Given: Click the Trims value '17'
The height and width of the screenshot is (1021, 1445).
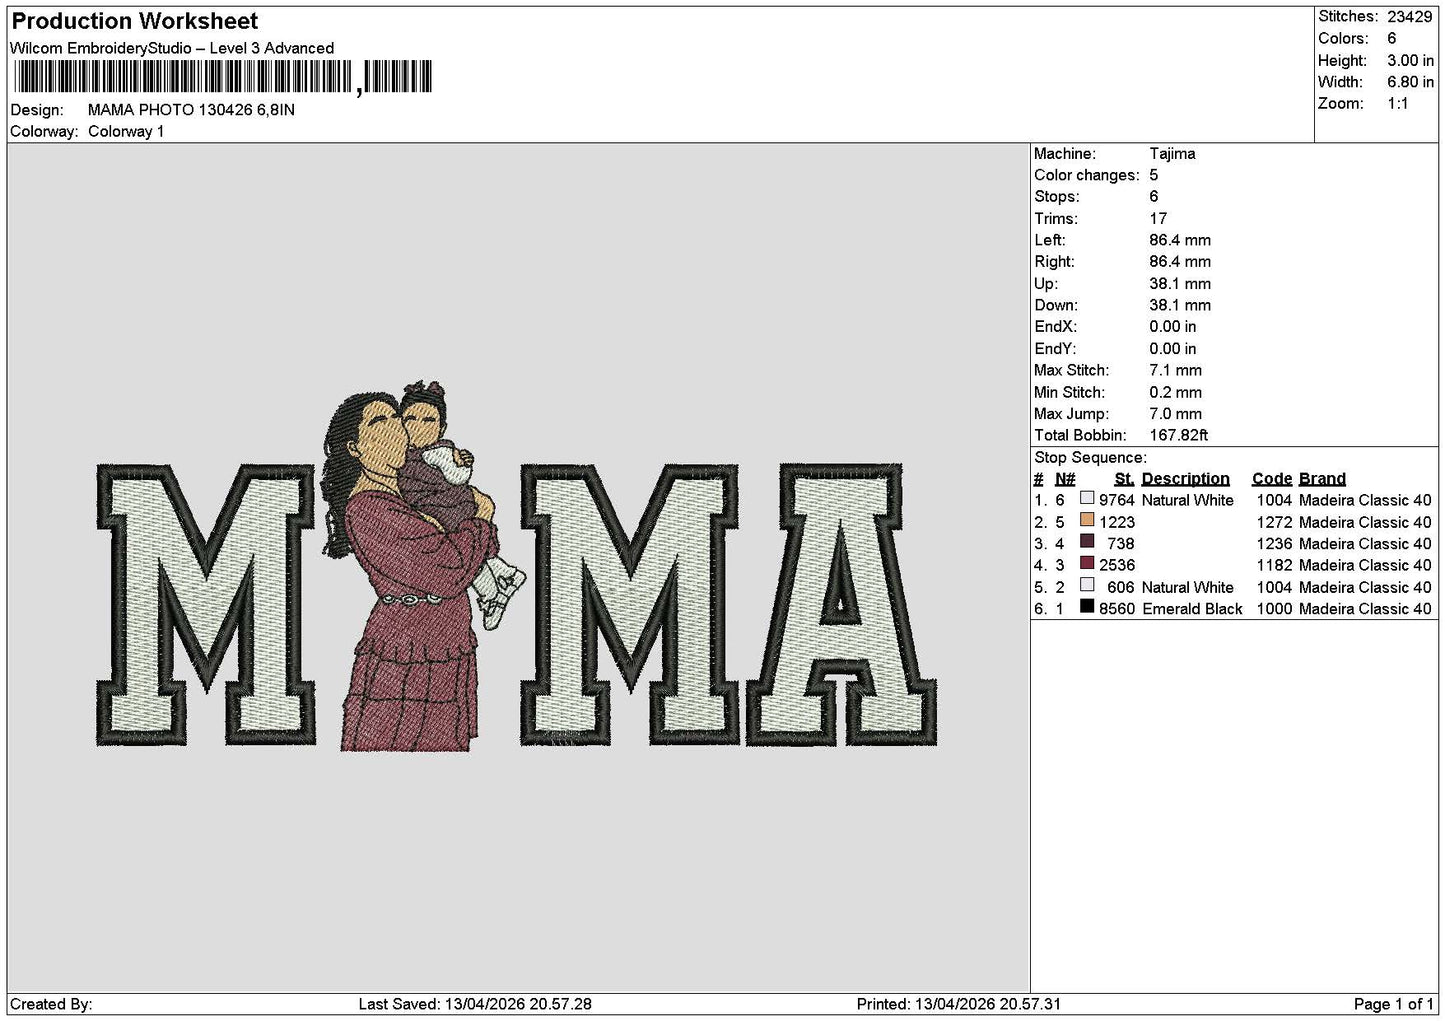Looking at the screenshot, I should pyautogui.click(x=1158, y=219).
